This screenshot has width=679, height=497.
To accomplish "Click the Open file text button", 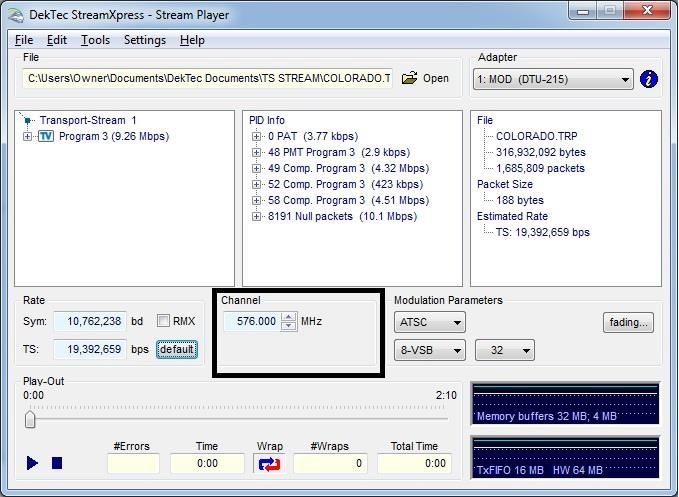I will (x=436, y=78).
